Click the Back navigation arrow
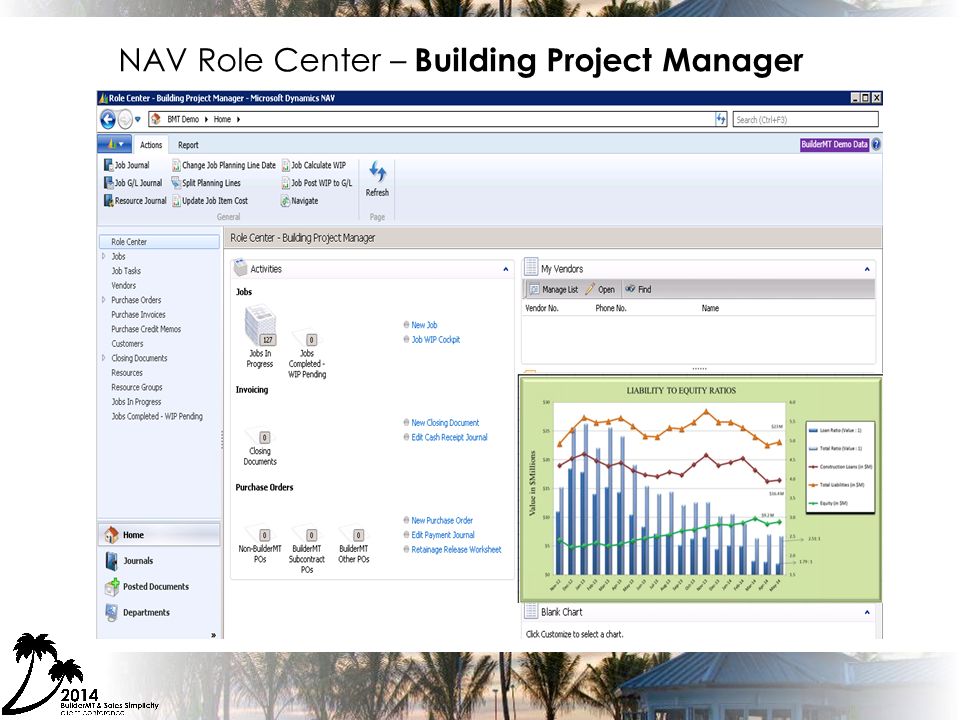 coord(108,119)
